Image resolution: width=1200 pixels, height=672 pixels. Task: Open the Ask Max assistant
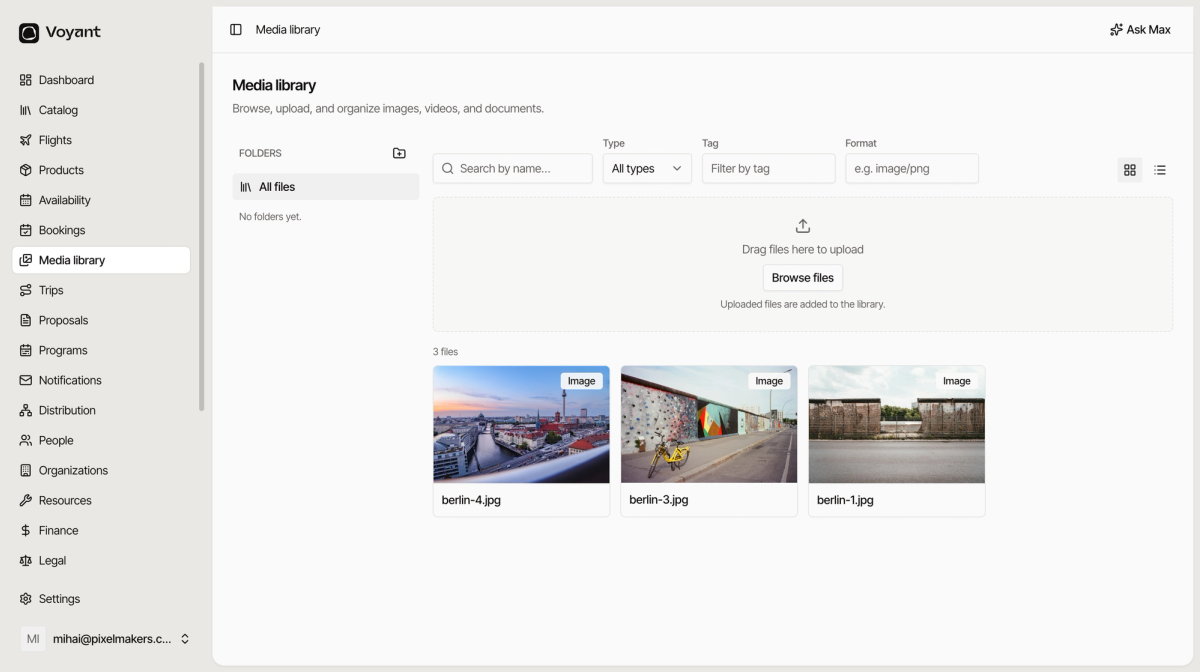click(1140, 30)
